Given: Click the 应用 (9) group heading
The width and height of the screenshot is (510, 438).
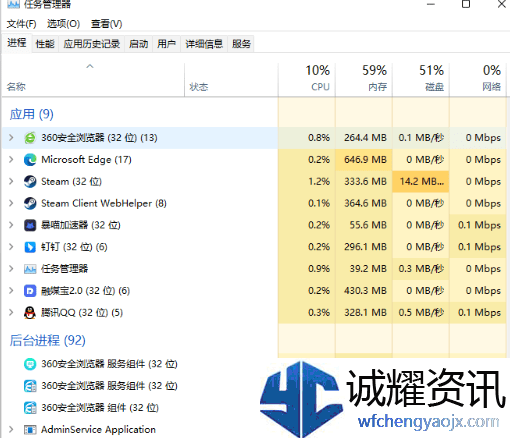Looking at the screenshot, I should pyautogui.click(x=32, y=114).
